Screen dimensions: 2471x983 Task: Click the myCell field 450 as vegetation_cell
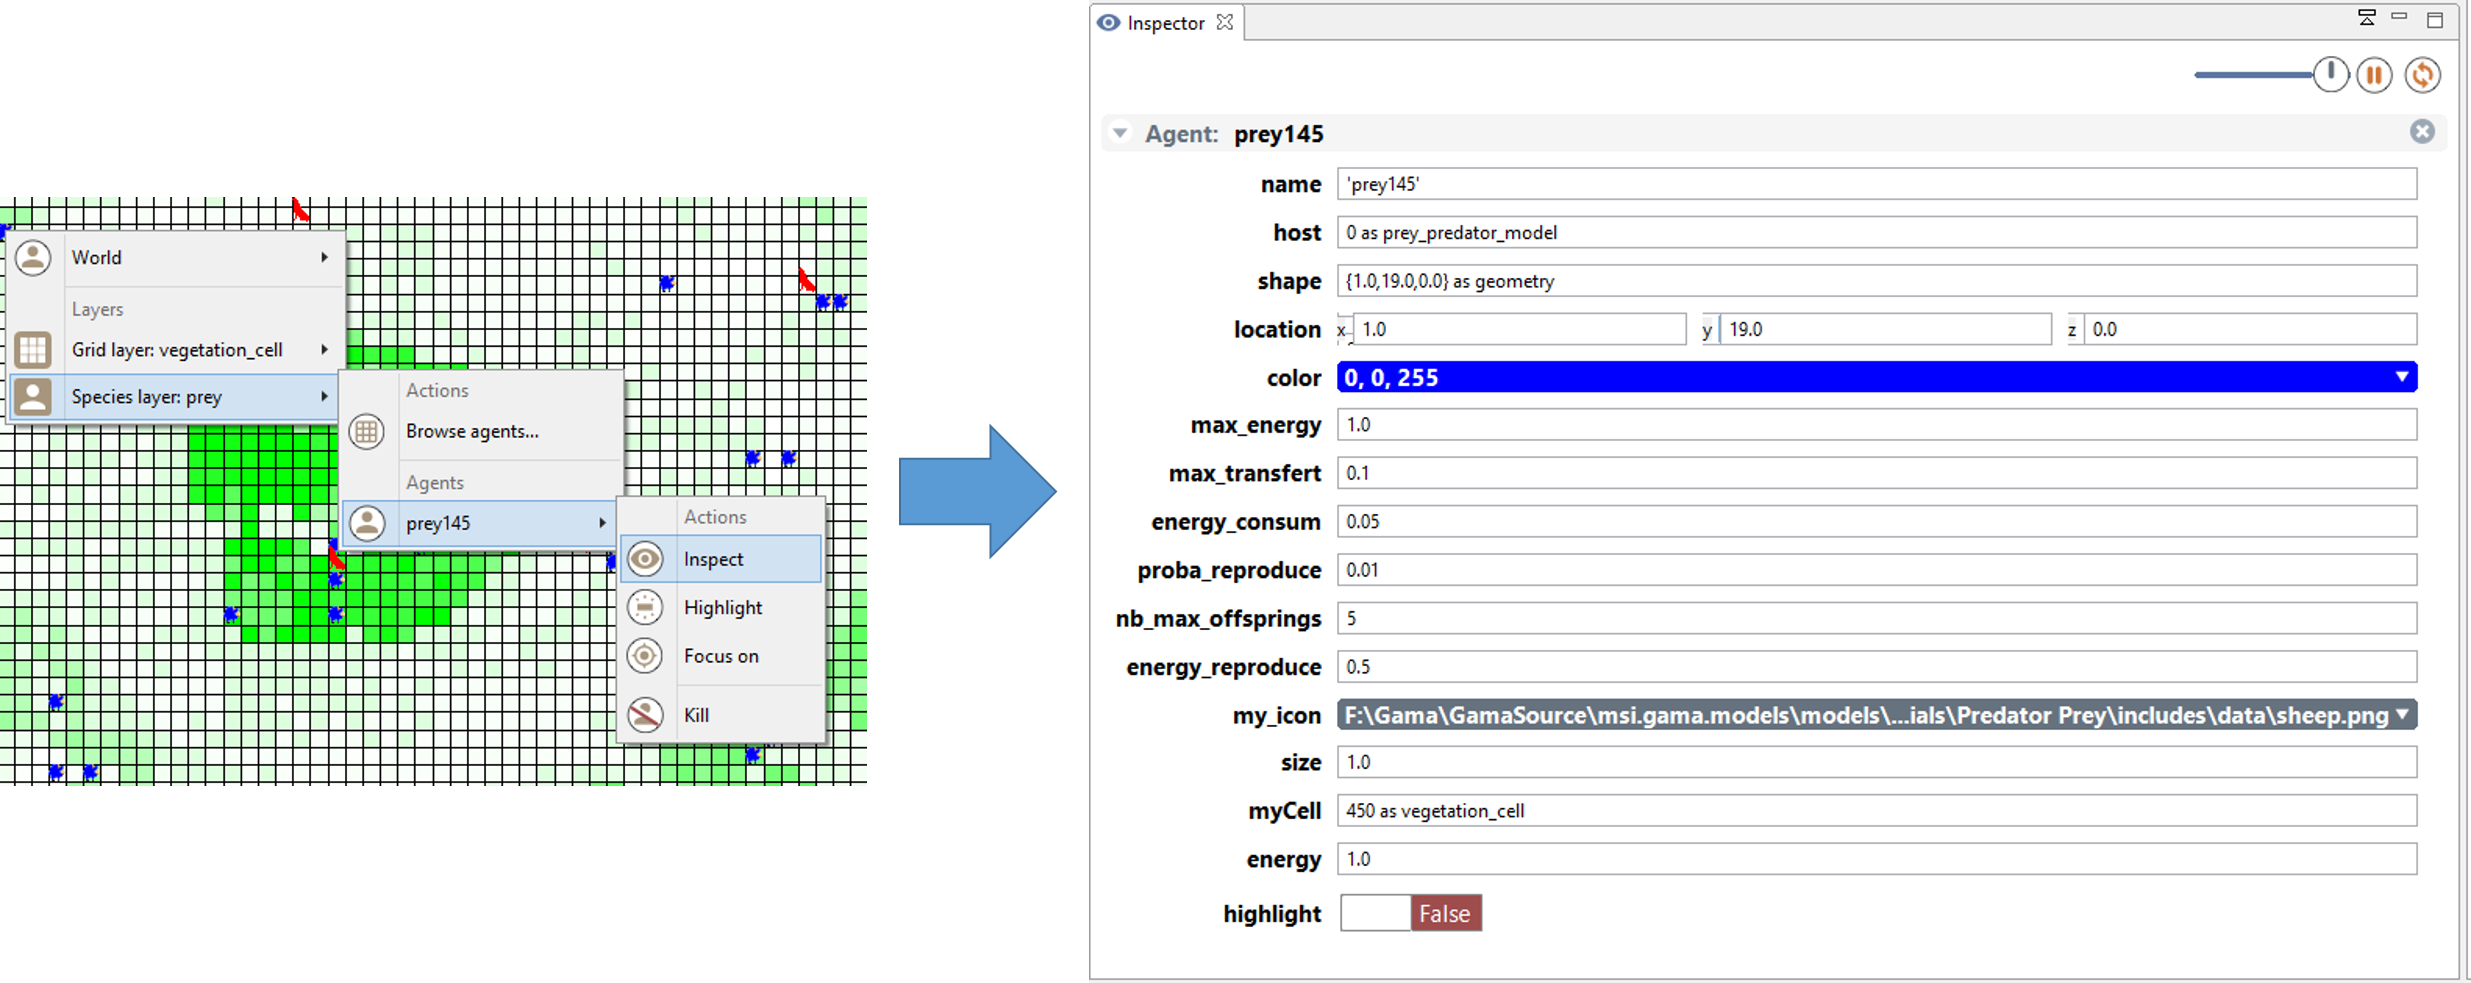tap(1877, 811)
